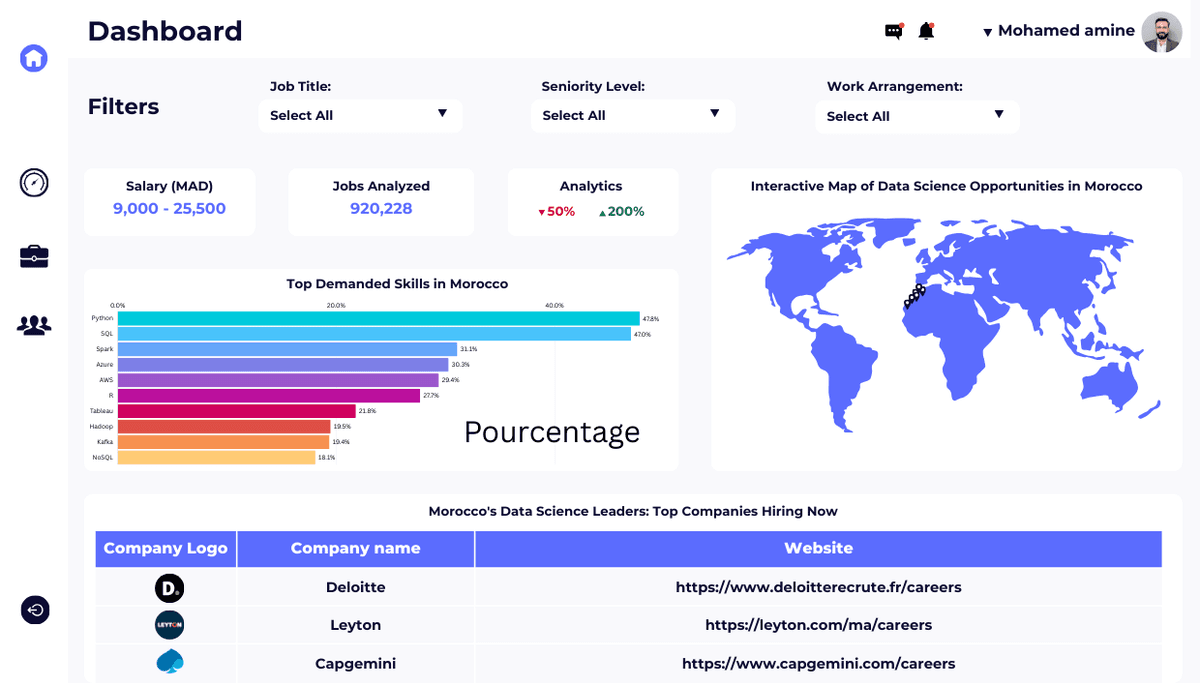Click the Morocco location markers on map
Screen dimensions: 1200x683
pyautogui.click(x=914, y=296)
